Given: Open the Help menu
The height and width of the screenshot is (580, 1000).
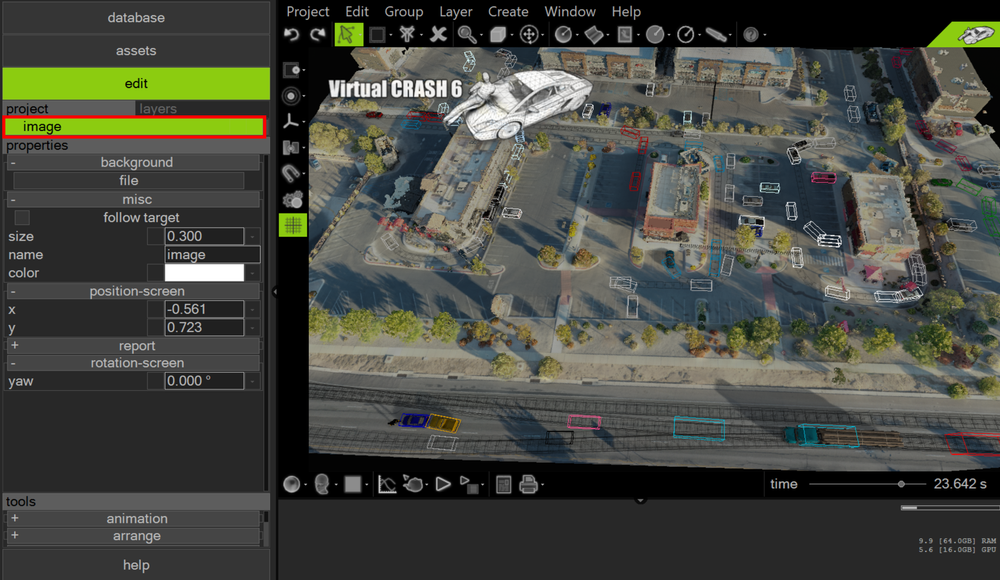Looking at the screenshot, I should tap(626, 11).
